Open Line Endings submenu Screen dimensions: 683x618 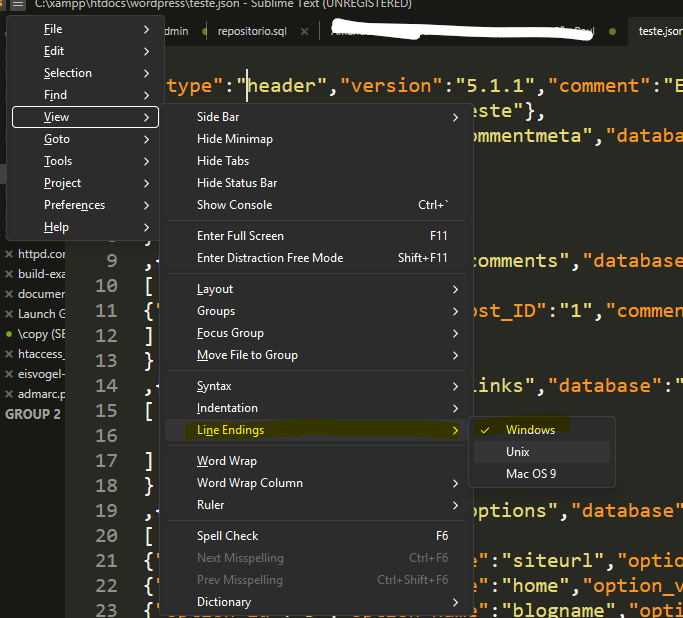coord(316,430)
